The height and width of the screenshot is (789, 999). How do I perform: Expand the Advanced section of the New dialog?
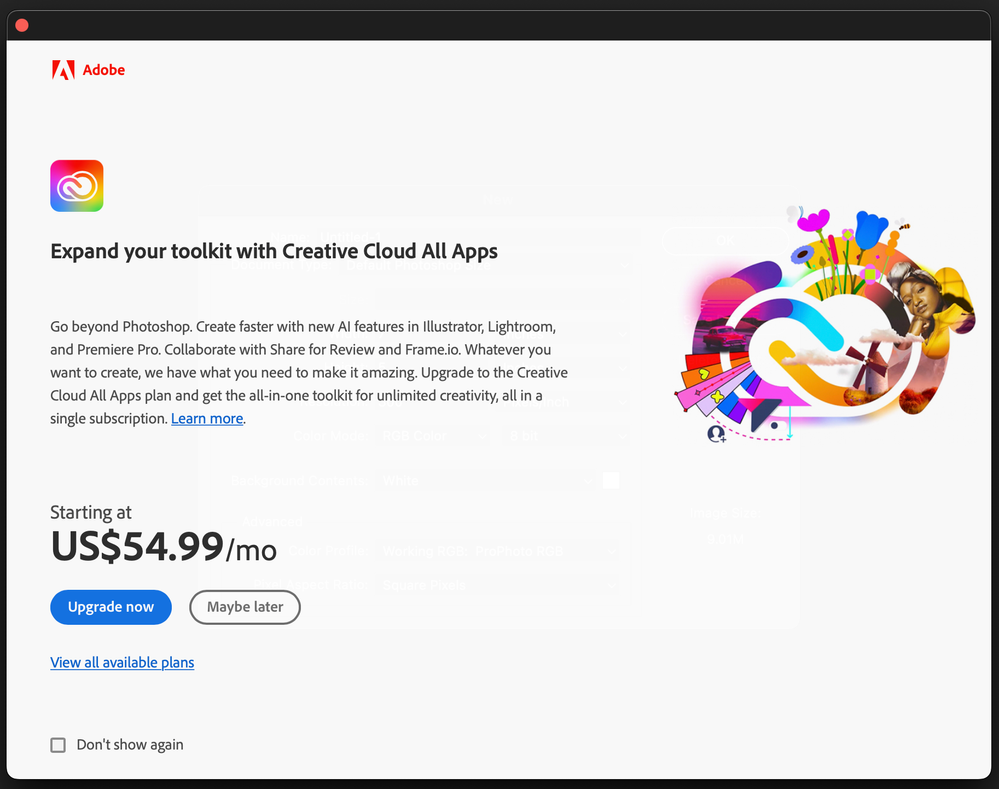(x=272, y=521)
